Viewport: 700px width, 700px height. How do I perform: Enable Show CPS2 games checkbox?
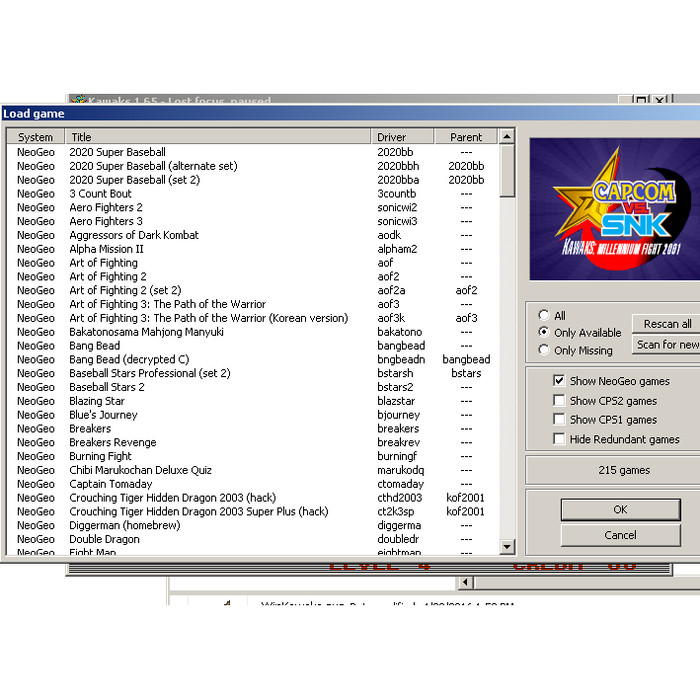[x=559, y=400]
